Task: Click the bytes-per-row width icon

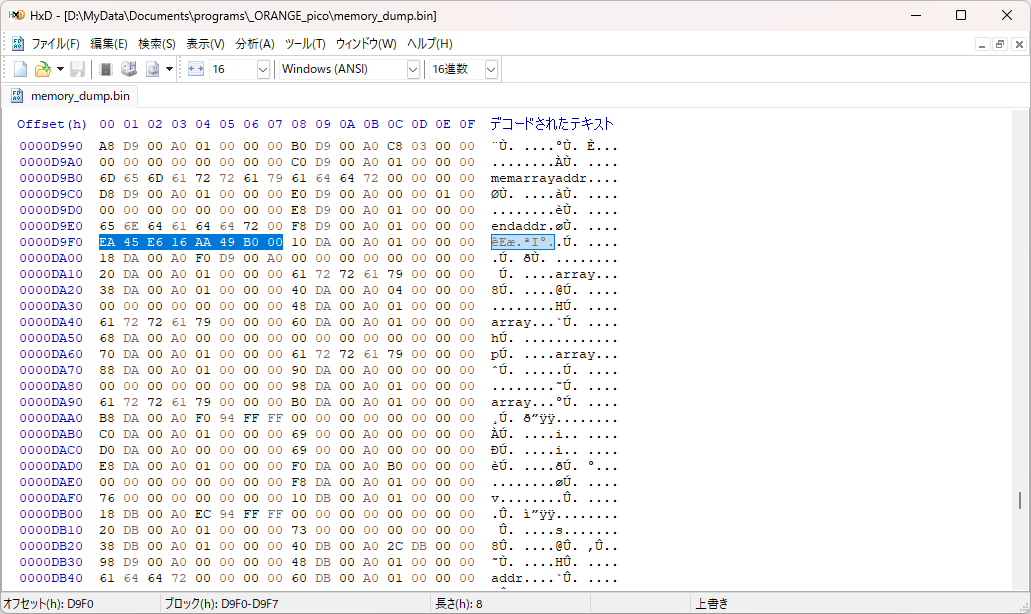Action: click(196, 69)
